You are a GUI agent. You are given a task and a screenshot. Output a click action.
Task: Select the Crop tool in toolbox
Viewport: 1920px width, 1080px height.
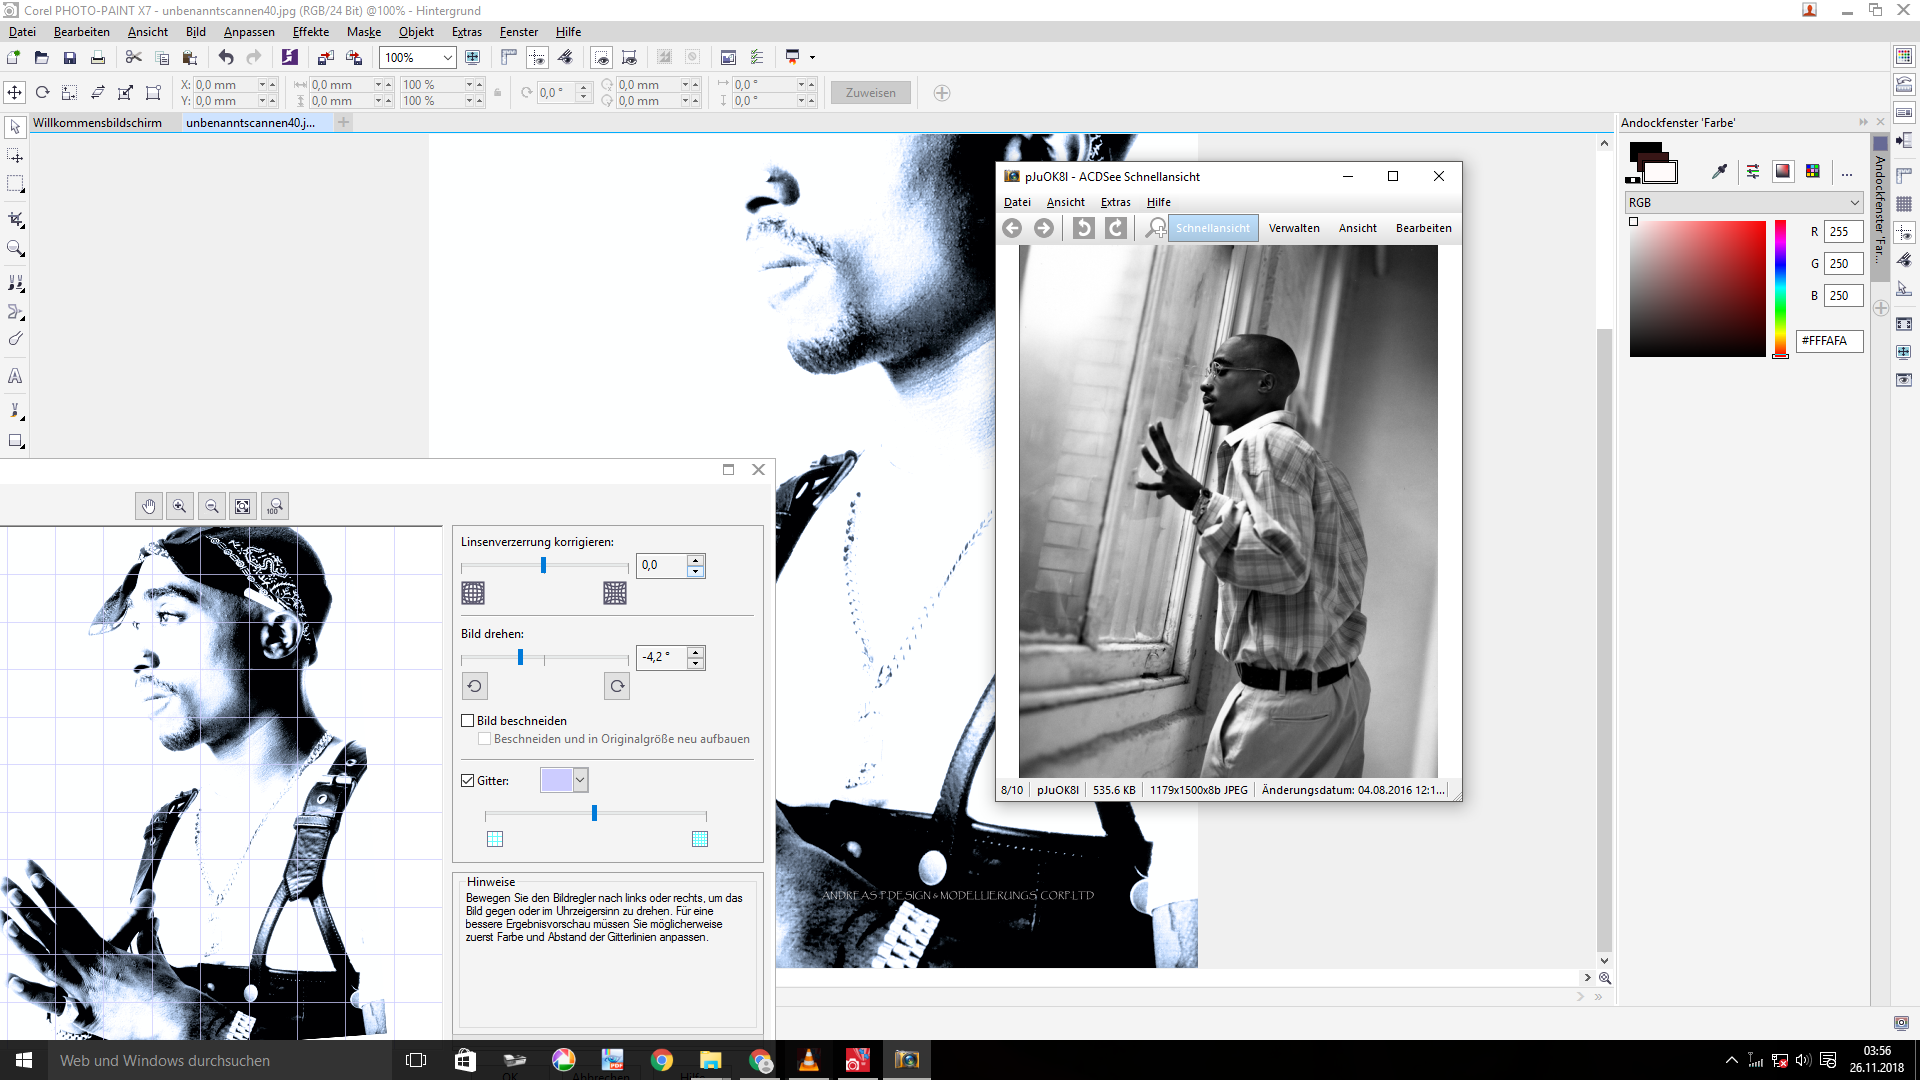[x=15, y=219]
